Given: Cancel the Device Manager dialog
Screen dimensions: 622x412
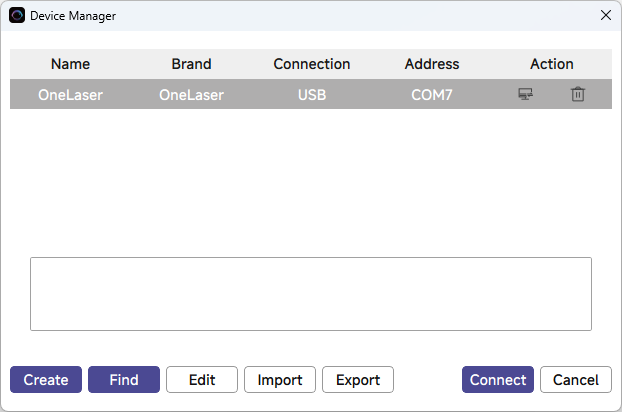Looking at the screenshot, I should pyautogui.click(x=576, y=380).
